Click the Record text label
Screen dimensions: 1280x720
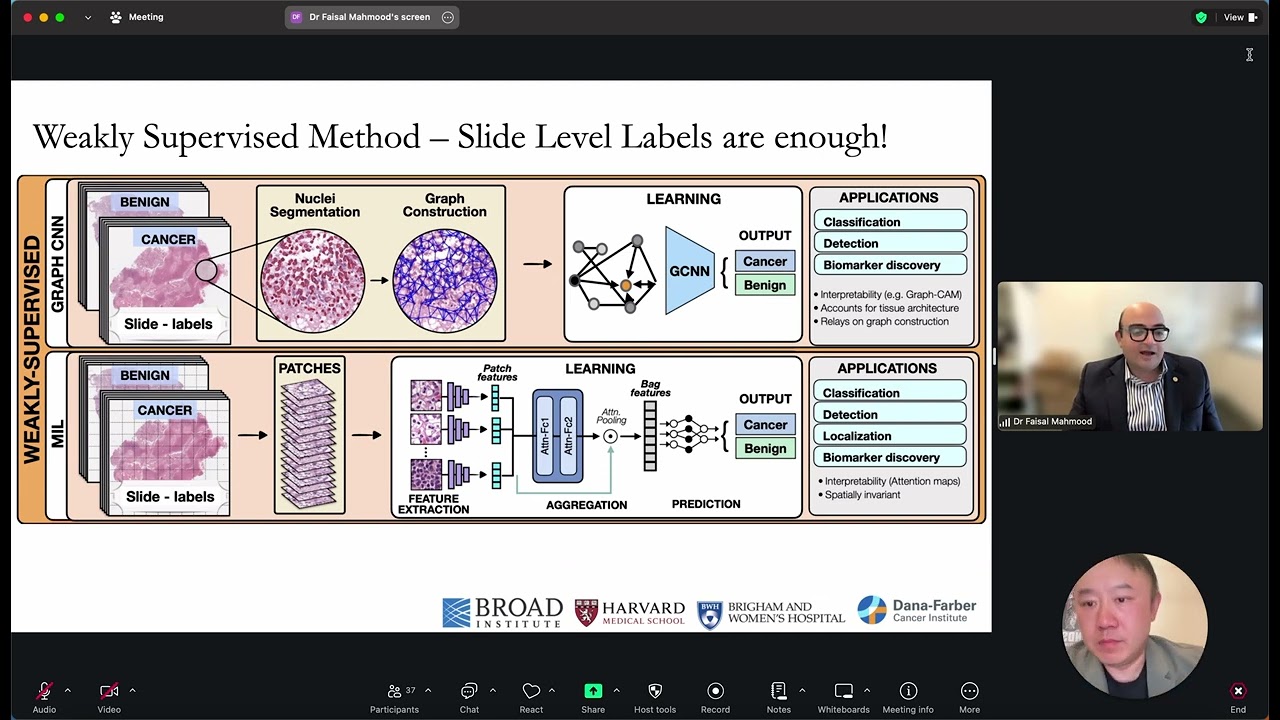pyautogui.click(x=715, y=710)
